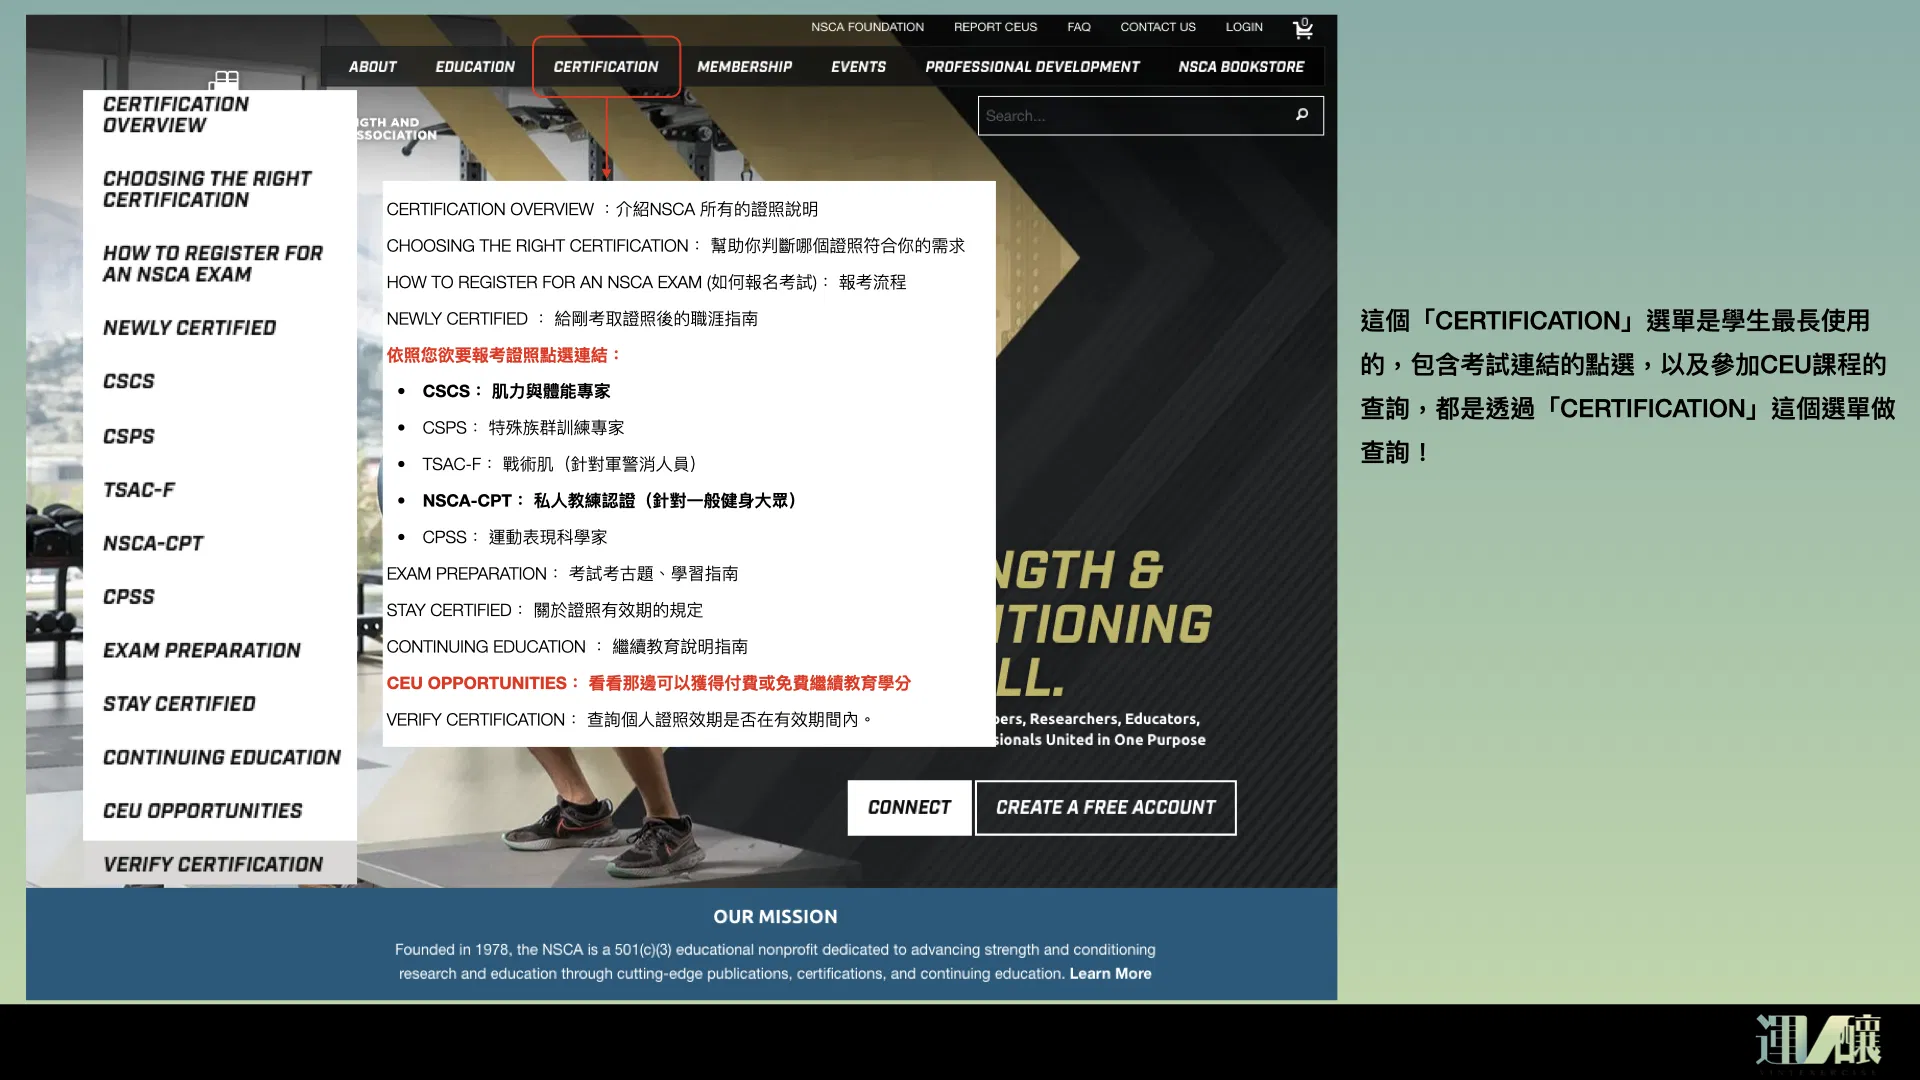Image resolution: width=1920 pixels, height=1080 pixels.
Task: Visit the NSCA FOUNDATION link
Action: (867, 27)
